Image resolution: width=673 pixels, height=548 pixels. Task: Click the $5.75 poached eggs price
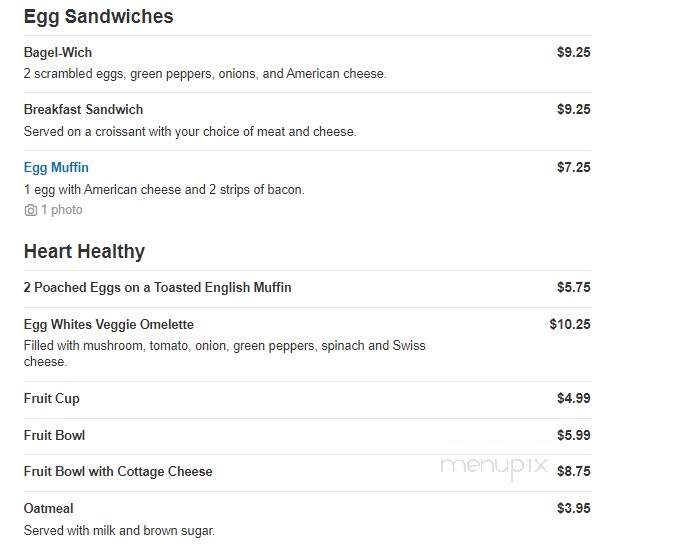tap(574, 287)
